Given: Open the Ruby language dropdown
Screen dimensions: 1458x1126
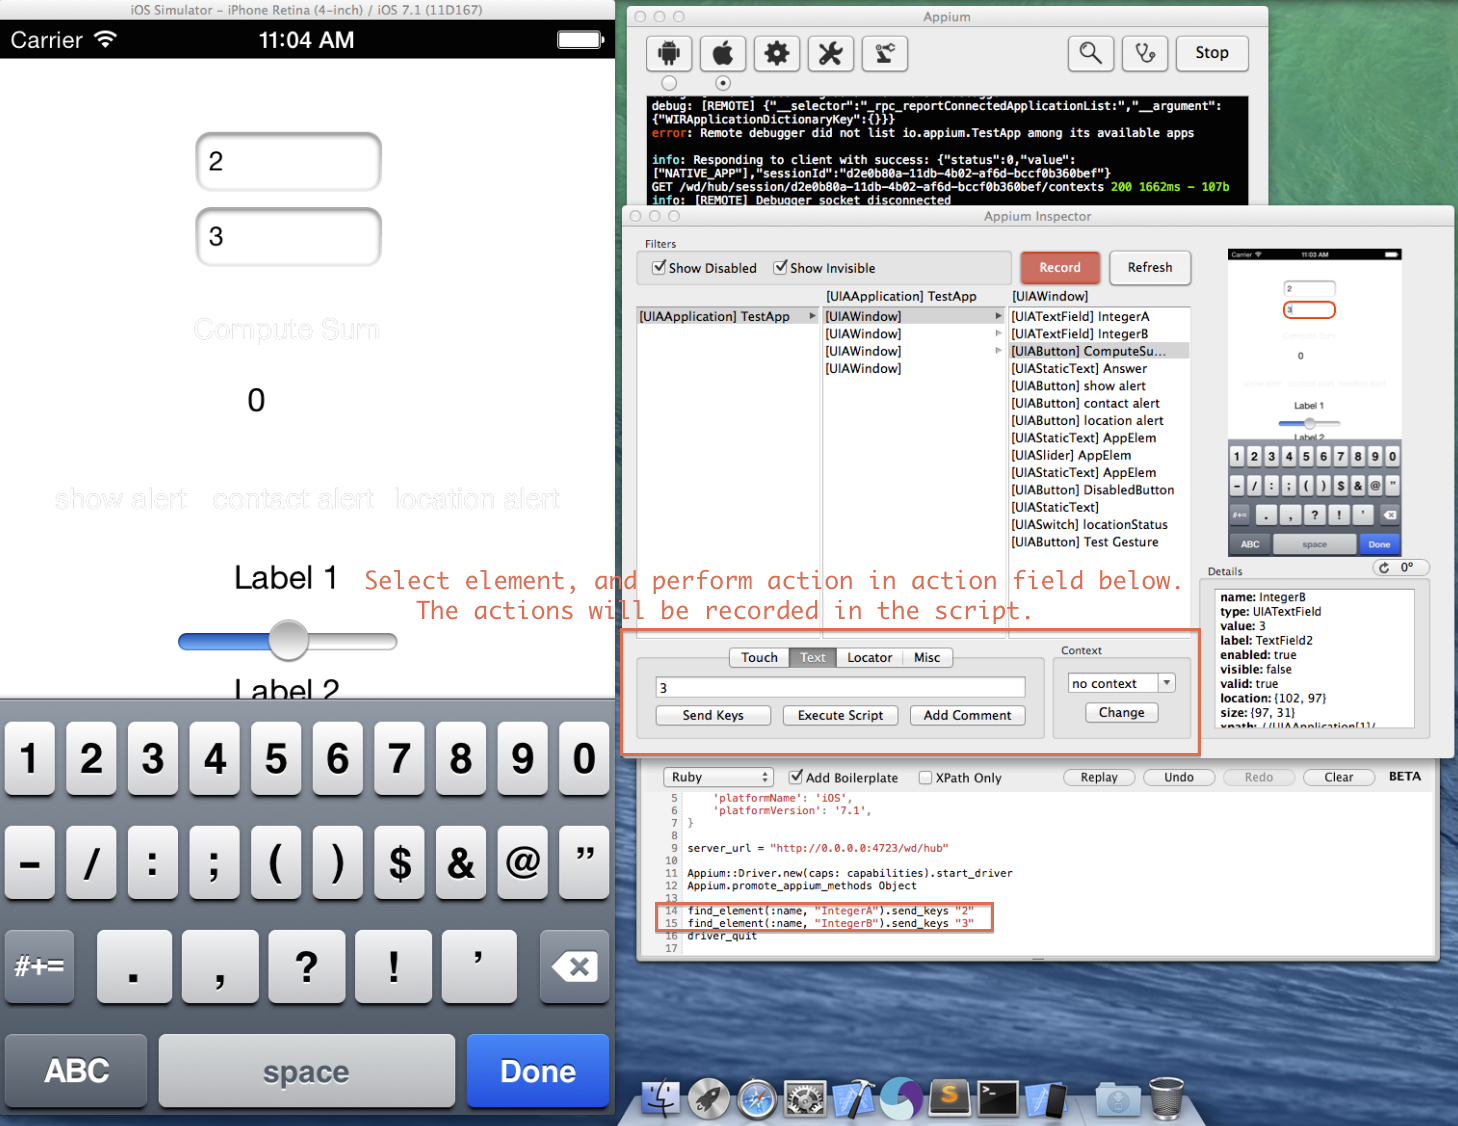Looking at the screenshot, I should point(719,777).
